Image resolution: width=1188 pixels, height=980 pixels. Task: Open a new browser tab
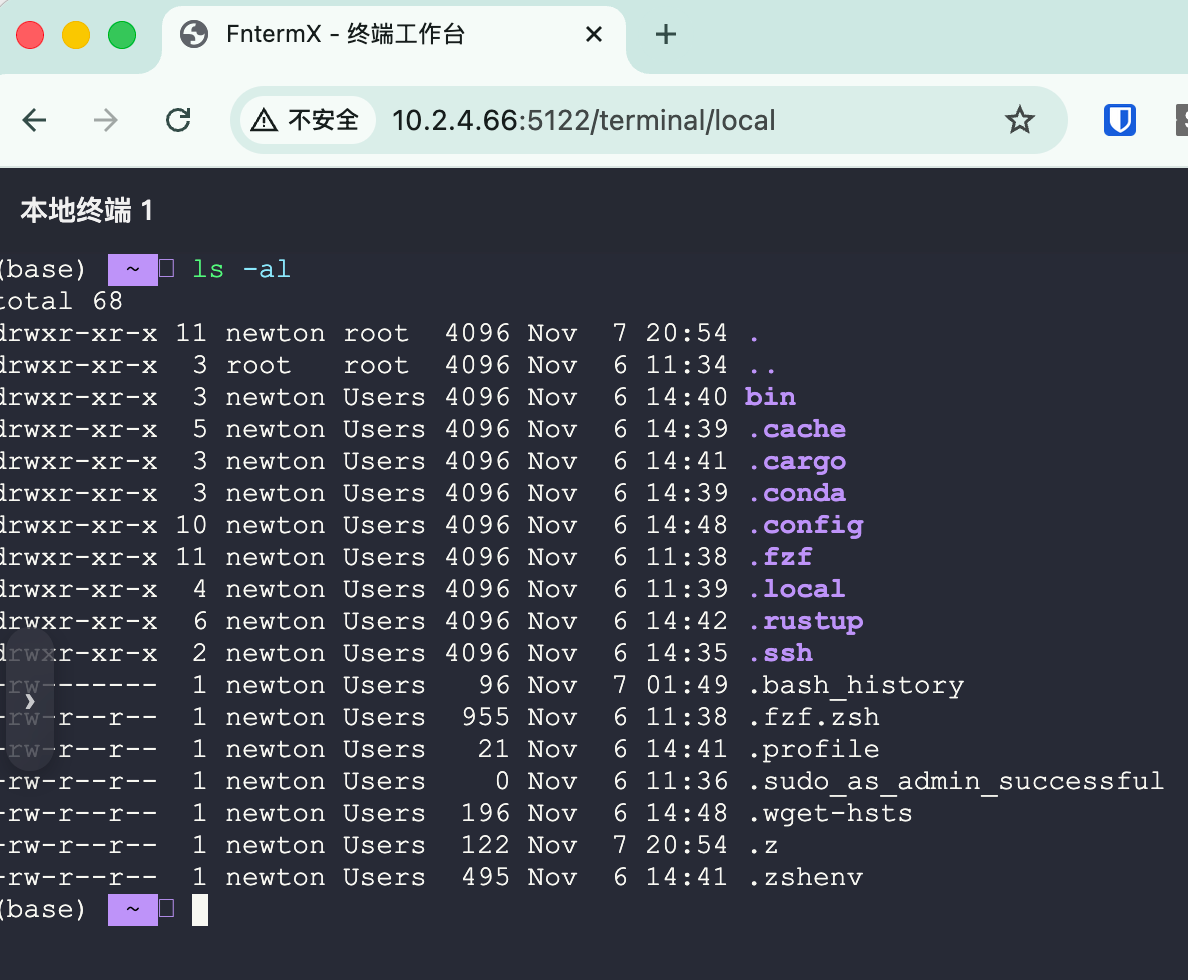point(664,34)
